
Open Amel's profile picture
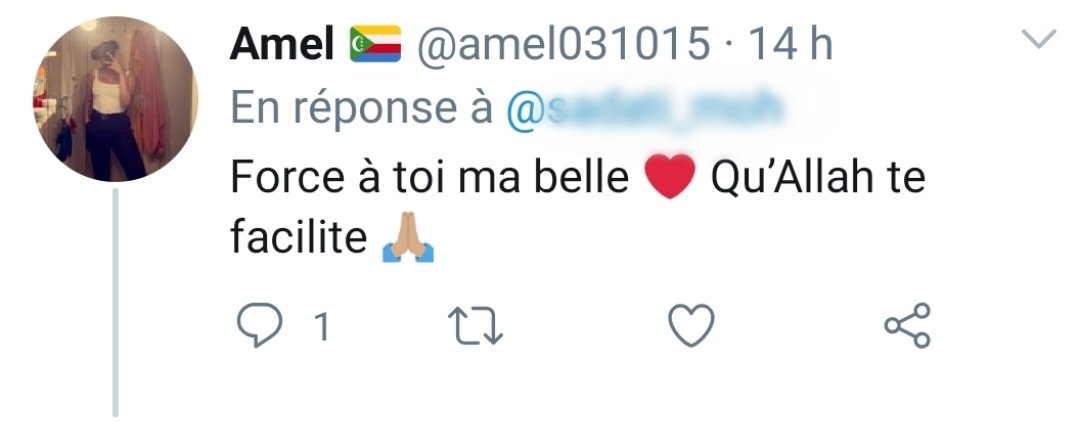pos(116,98)
